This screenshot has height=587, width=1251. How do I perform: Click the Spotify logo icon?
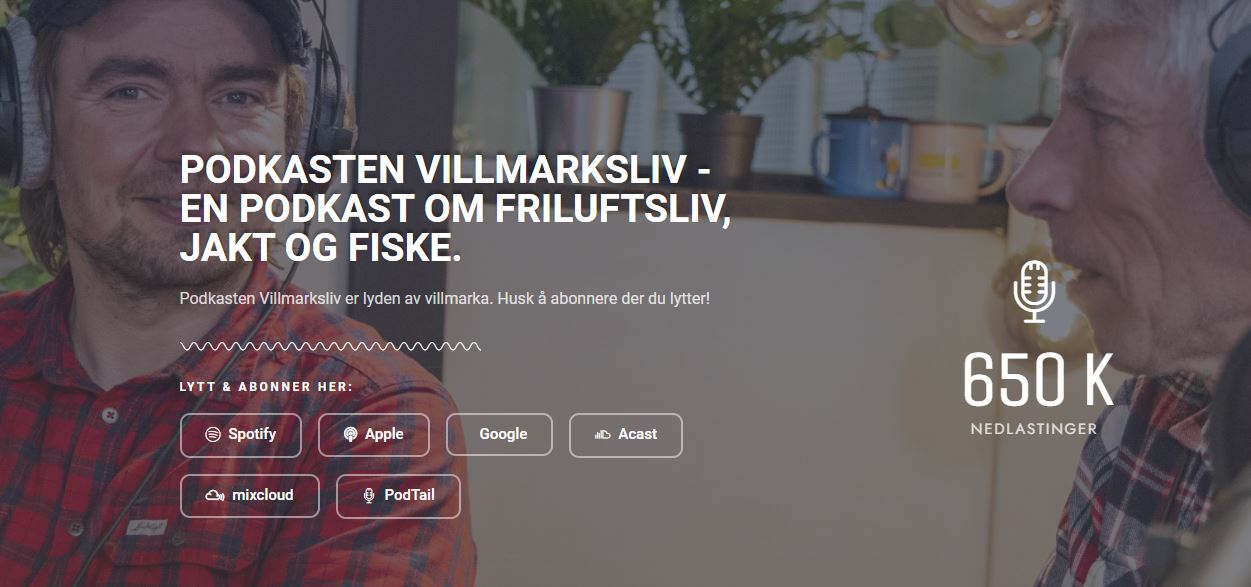pyautogui.click(x=212, y=435)
